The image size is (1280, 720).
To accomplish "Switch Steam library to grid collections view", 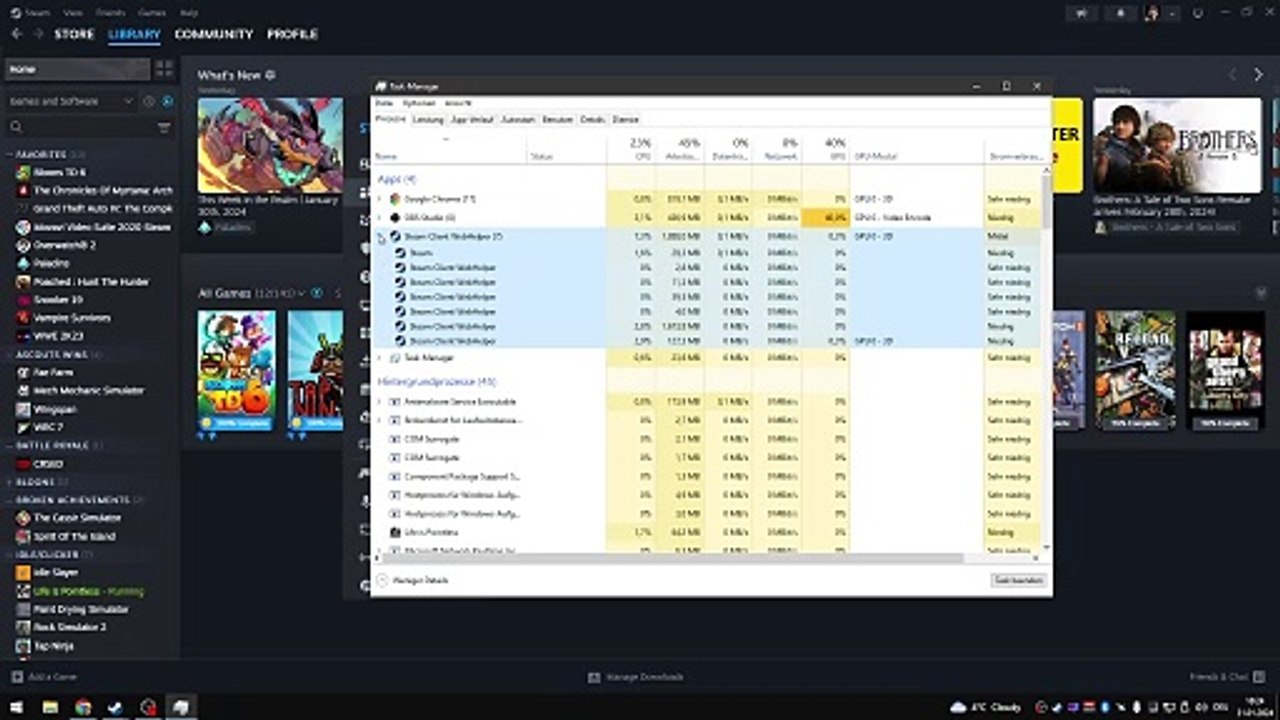I will tap(163, 69).
